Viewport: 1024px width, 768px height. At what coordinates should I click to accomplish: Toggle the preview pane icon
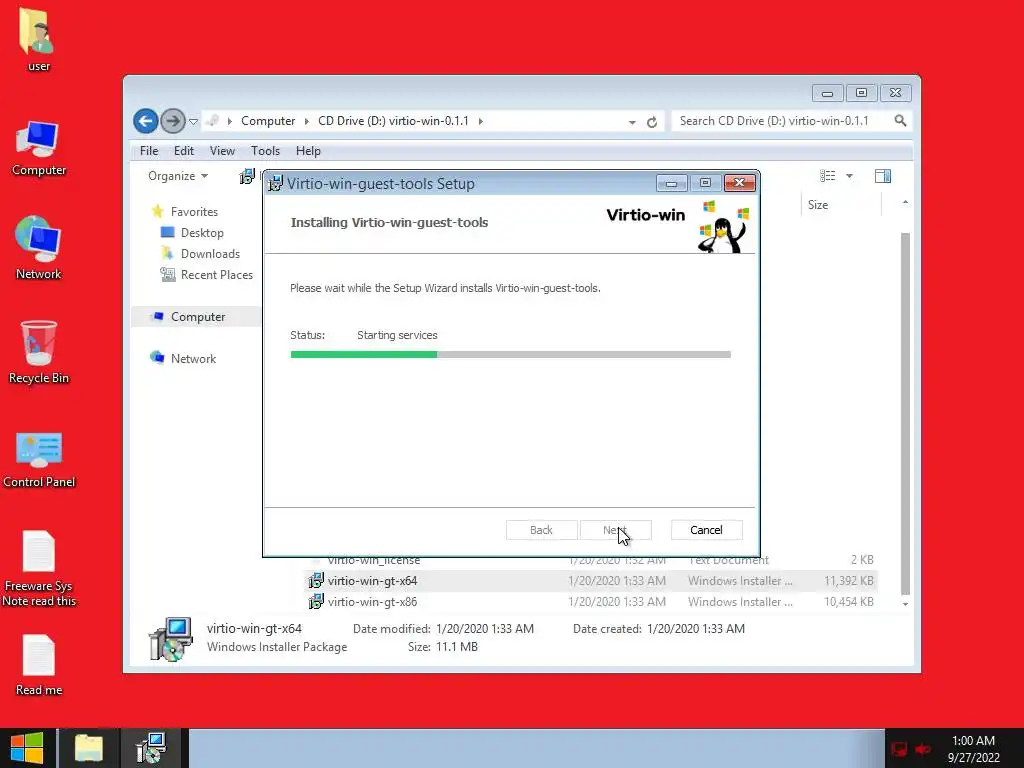(x=883, y=176)
